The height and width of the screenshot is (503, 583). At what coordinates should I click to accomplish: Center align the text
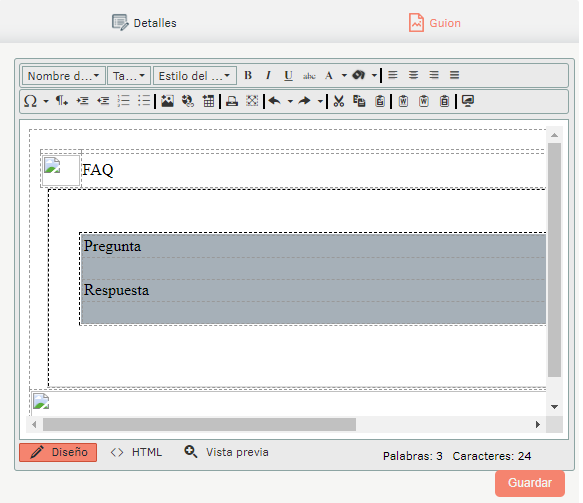point(413,75)
